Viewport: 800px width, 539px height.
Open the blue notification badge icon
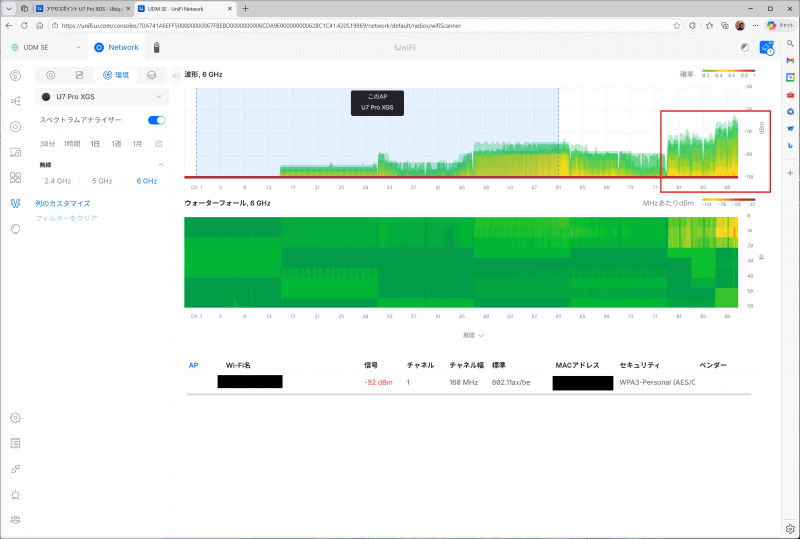(x=766, y=47)
